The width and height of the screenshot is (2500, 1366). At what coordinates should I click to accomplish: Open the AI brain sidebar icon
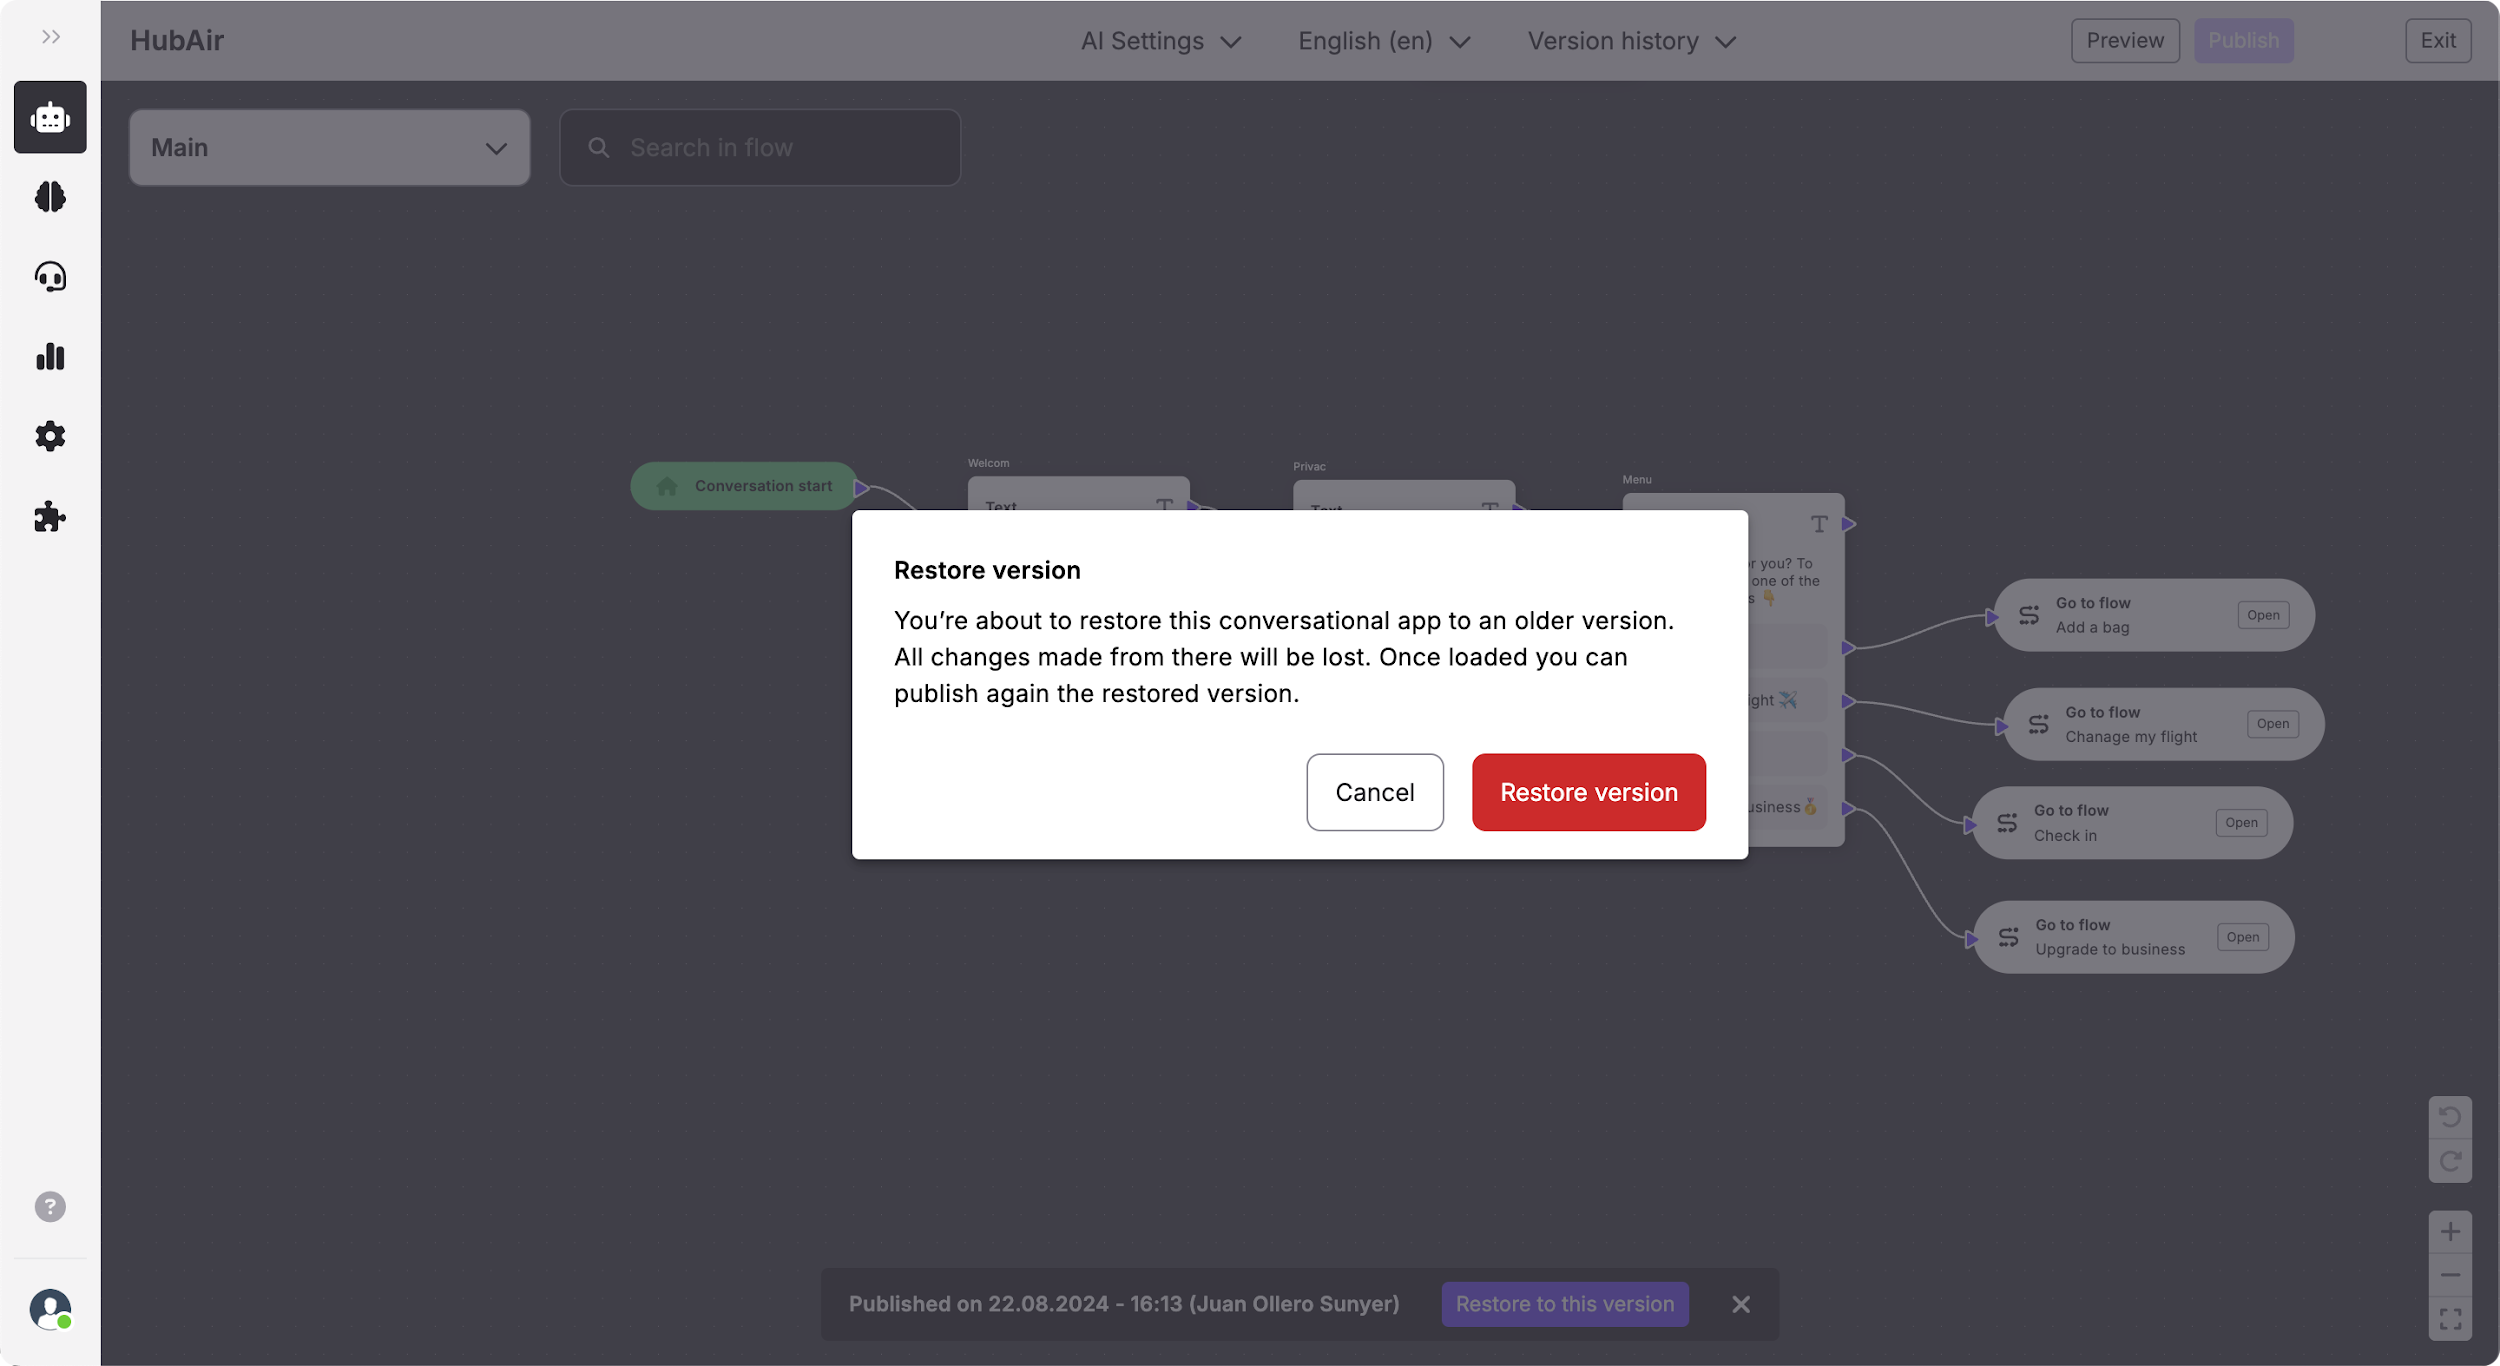50,197
